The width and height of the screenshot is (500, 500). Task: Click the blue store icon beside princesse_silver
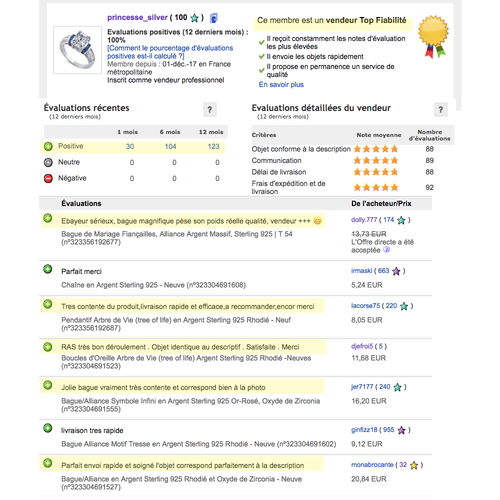point(214,18)
